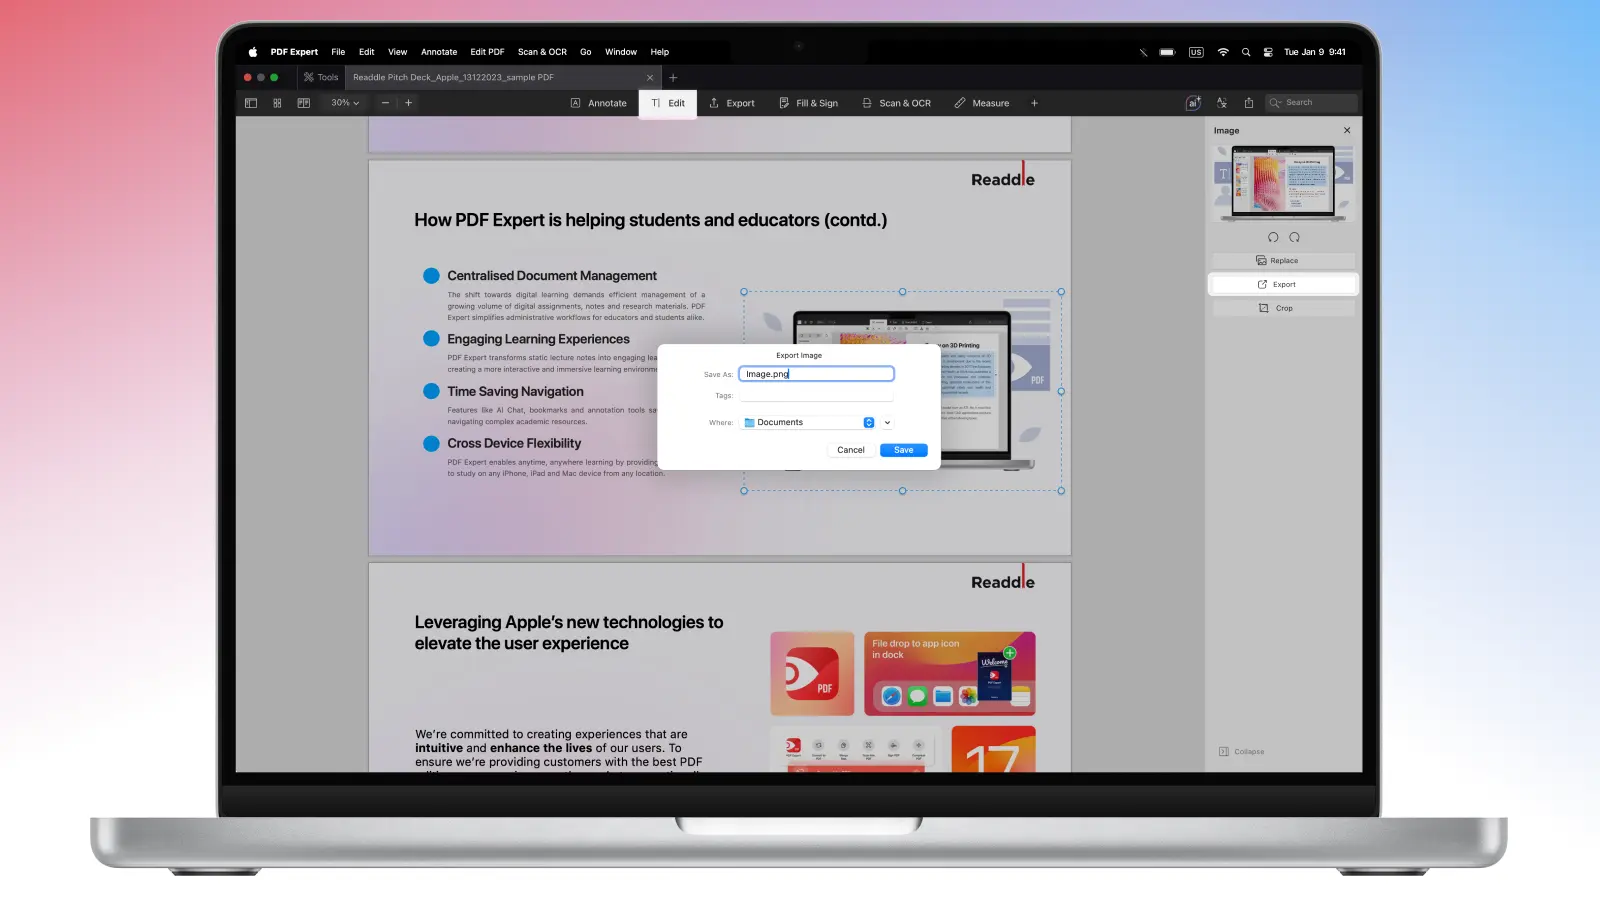Click the Save As filename field
This screenshot has height=900, width=1600.
click(x=816, y=374)
